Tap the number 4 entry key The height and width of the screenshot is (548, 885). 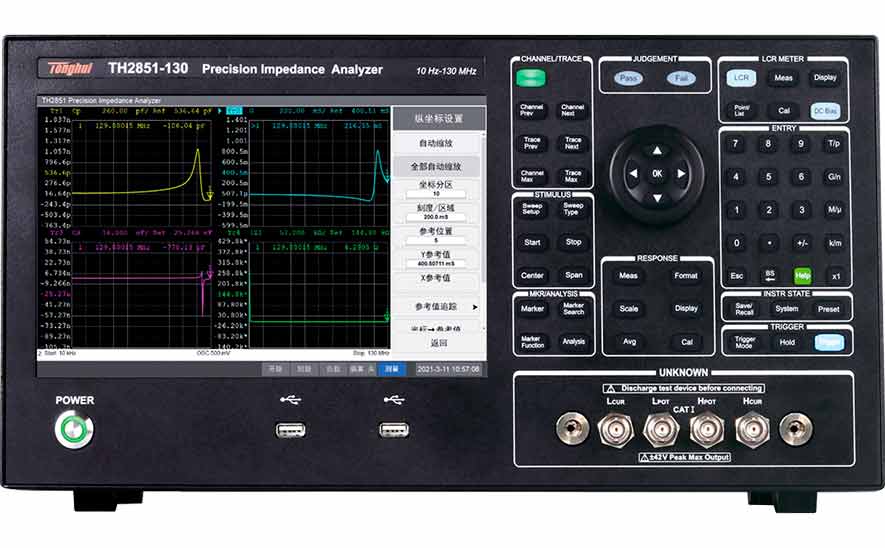point(736,177)
